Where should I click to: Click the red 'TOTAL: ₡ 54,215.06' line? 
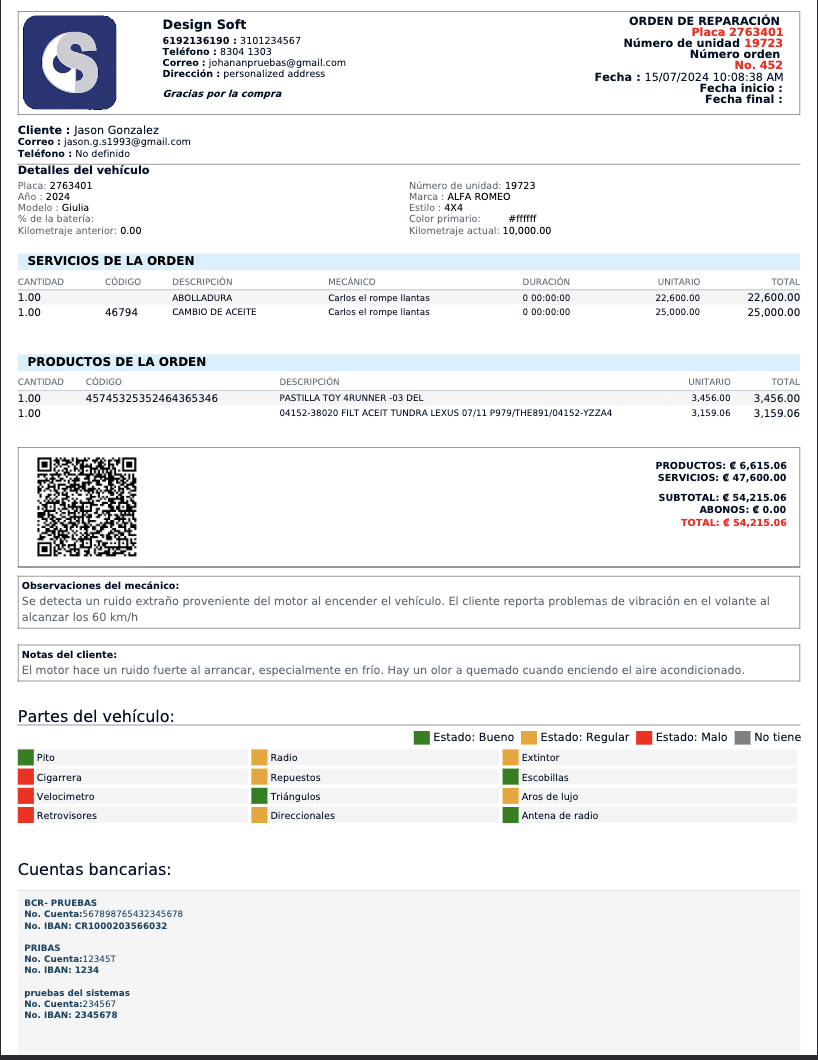(x=733, y=523)
